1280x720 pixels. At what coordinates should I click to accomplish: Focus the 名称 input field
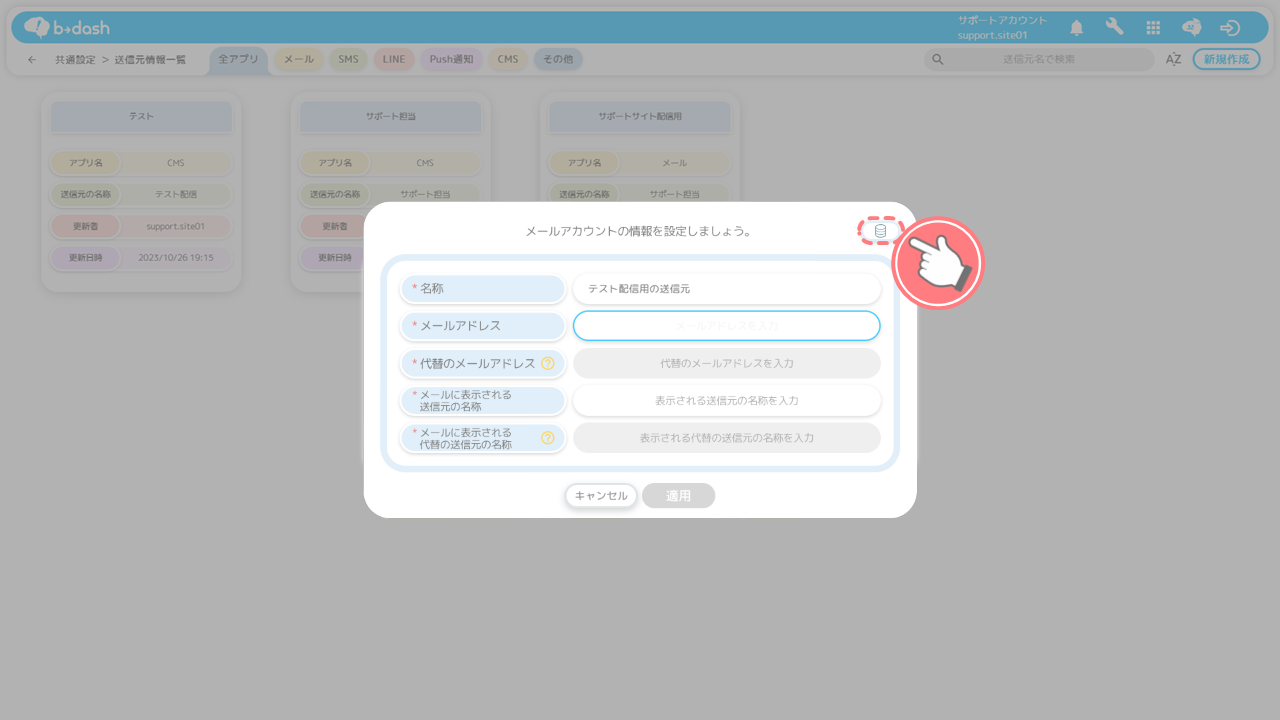tap(727, 288)
